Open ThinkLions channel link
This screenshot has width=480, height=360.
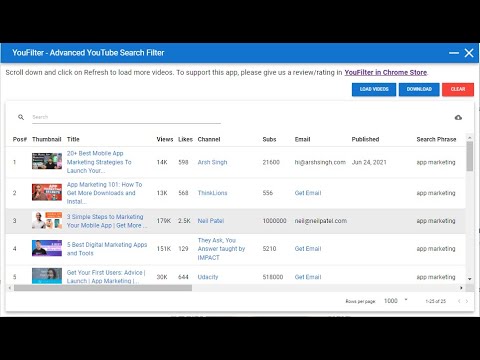(x=212, y=193)
